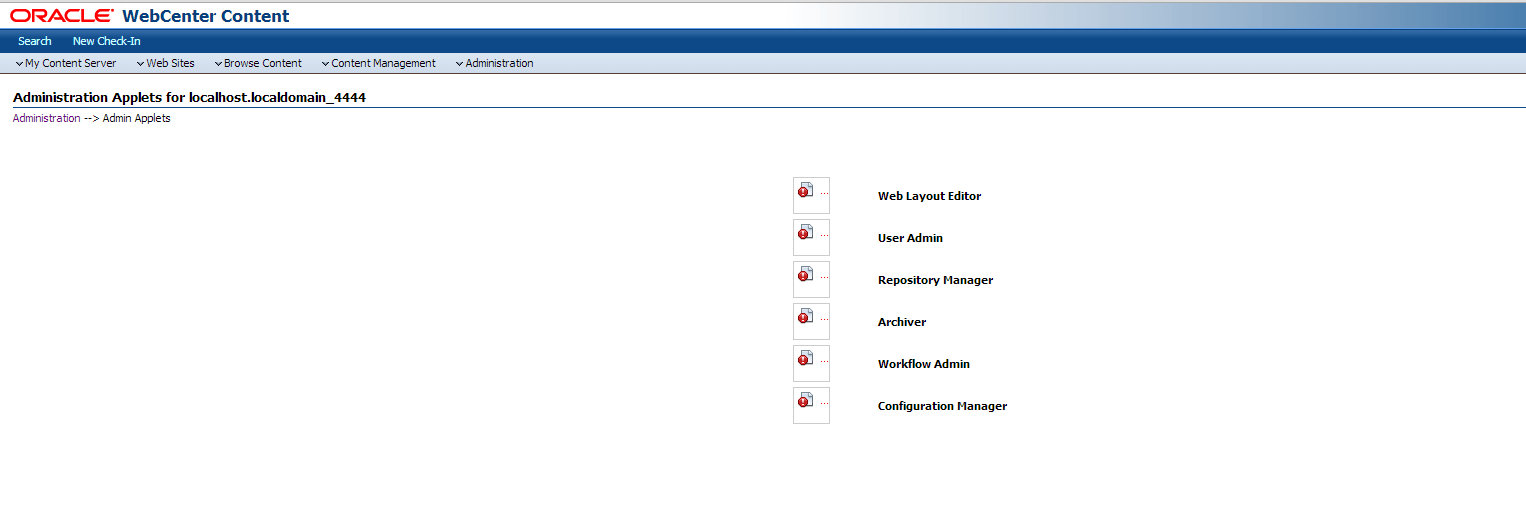Image resolution: width=1526 pixels, height=515 pixels.
Task: Expand the My Content Server menu
Action: pyautogui.click(x=66, y=63)
